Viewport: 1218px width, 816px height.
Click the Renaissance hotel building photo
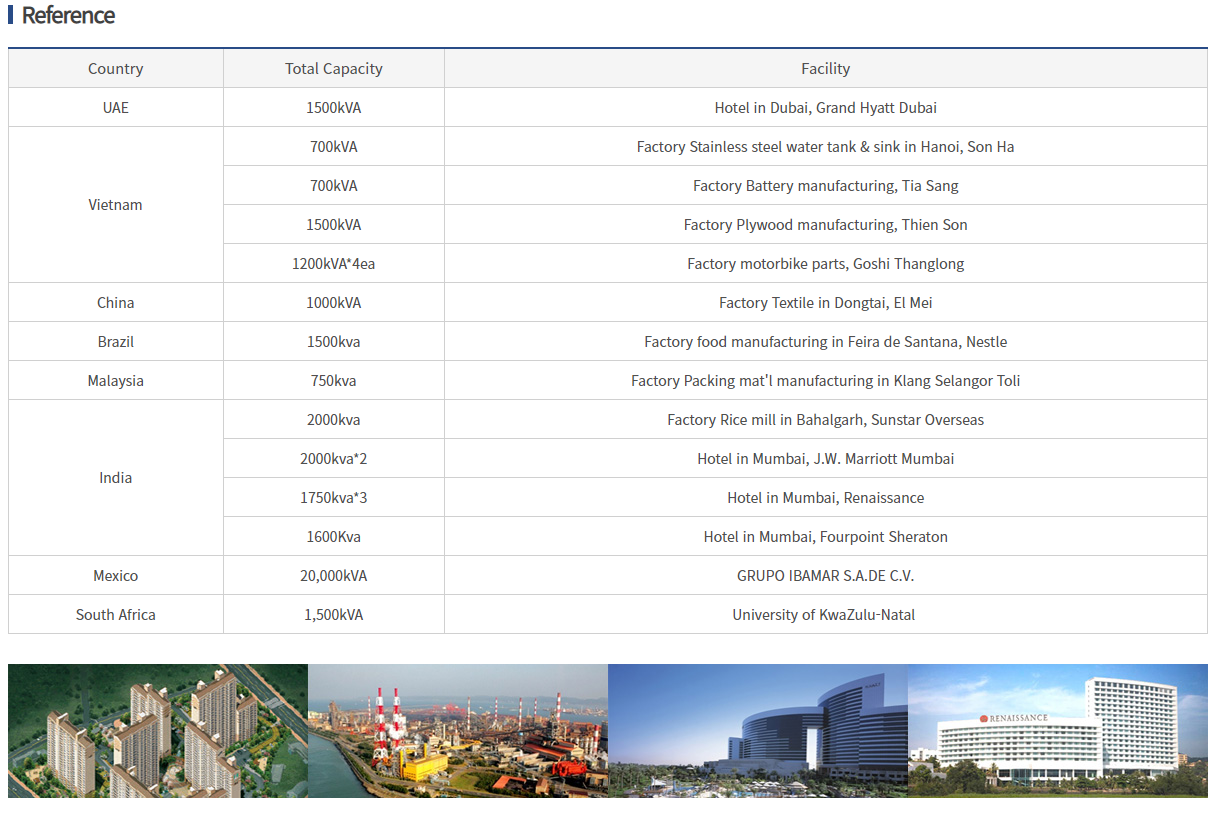point(1058,731)
